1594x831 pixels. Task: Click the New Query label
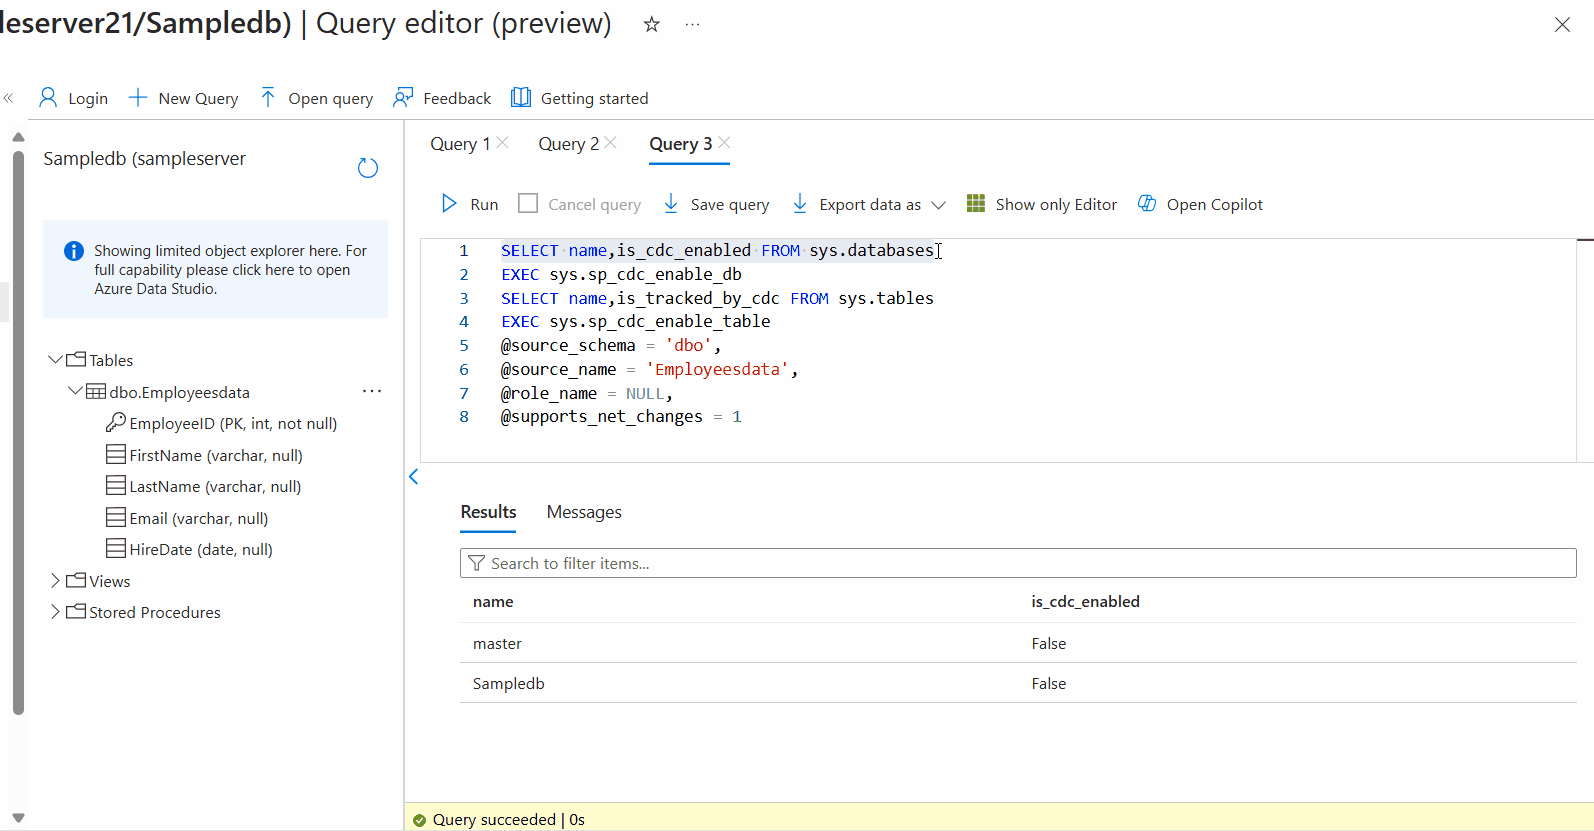pyautogui.click(x=198, y=98)
